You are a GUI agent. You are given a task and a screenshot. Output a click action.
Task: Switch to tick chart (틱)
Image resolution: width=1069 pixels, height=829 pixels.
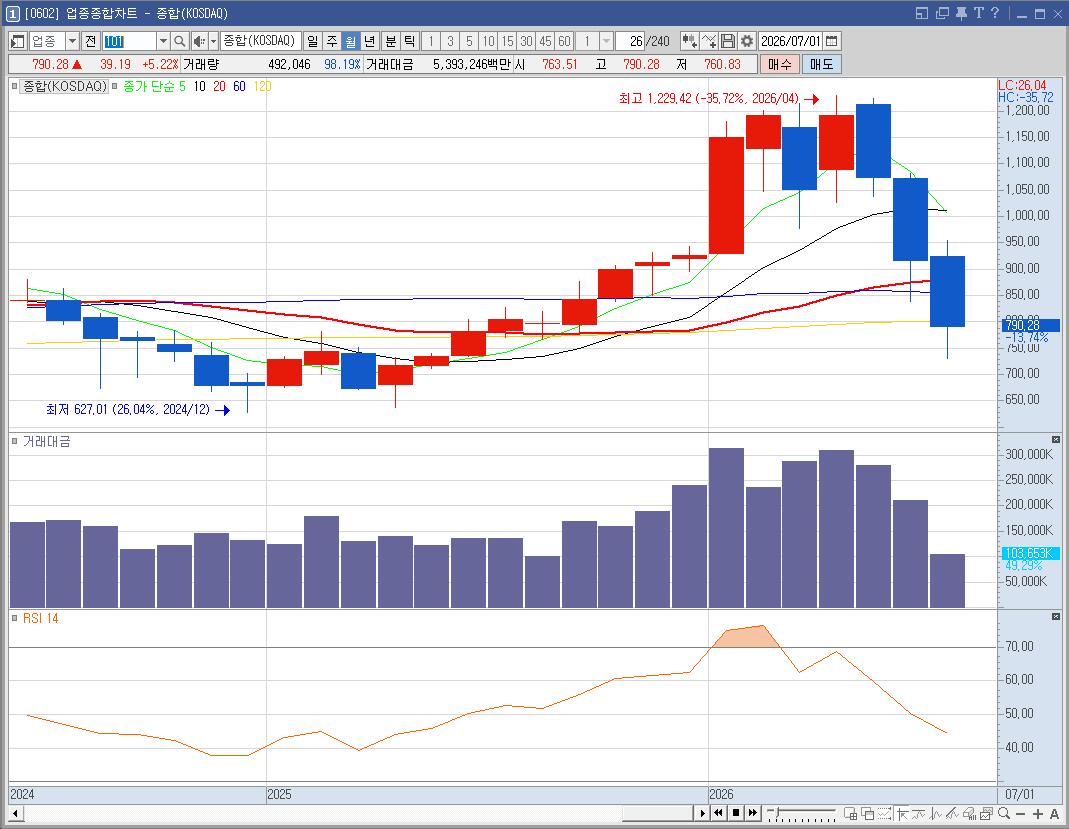click(x=410, y=42)
